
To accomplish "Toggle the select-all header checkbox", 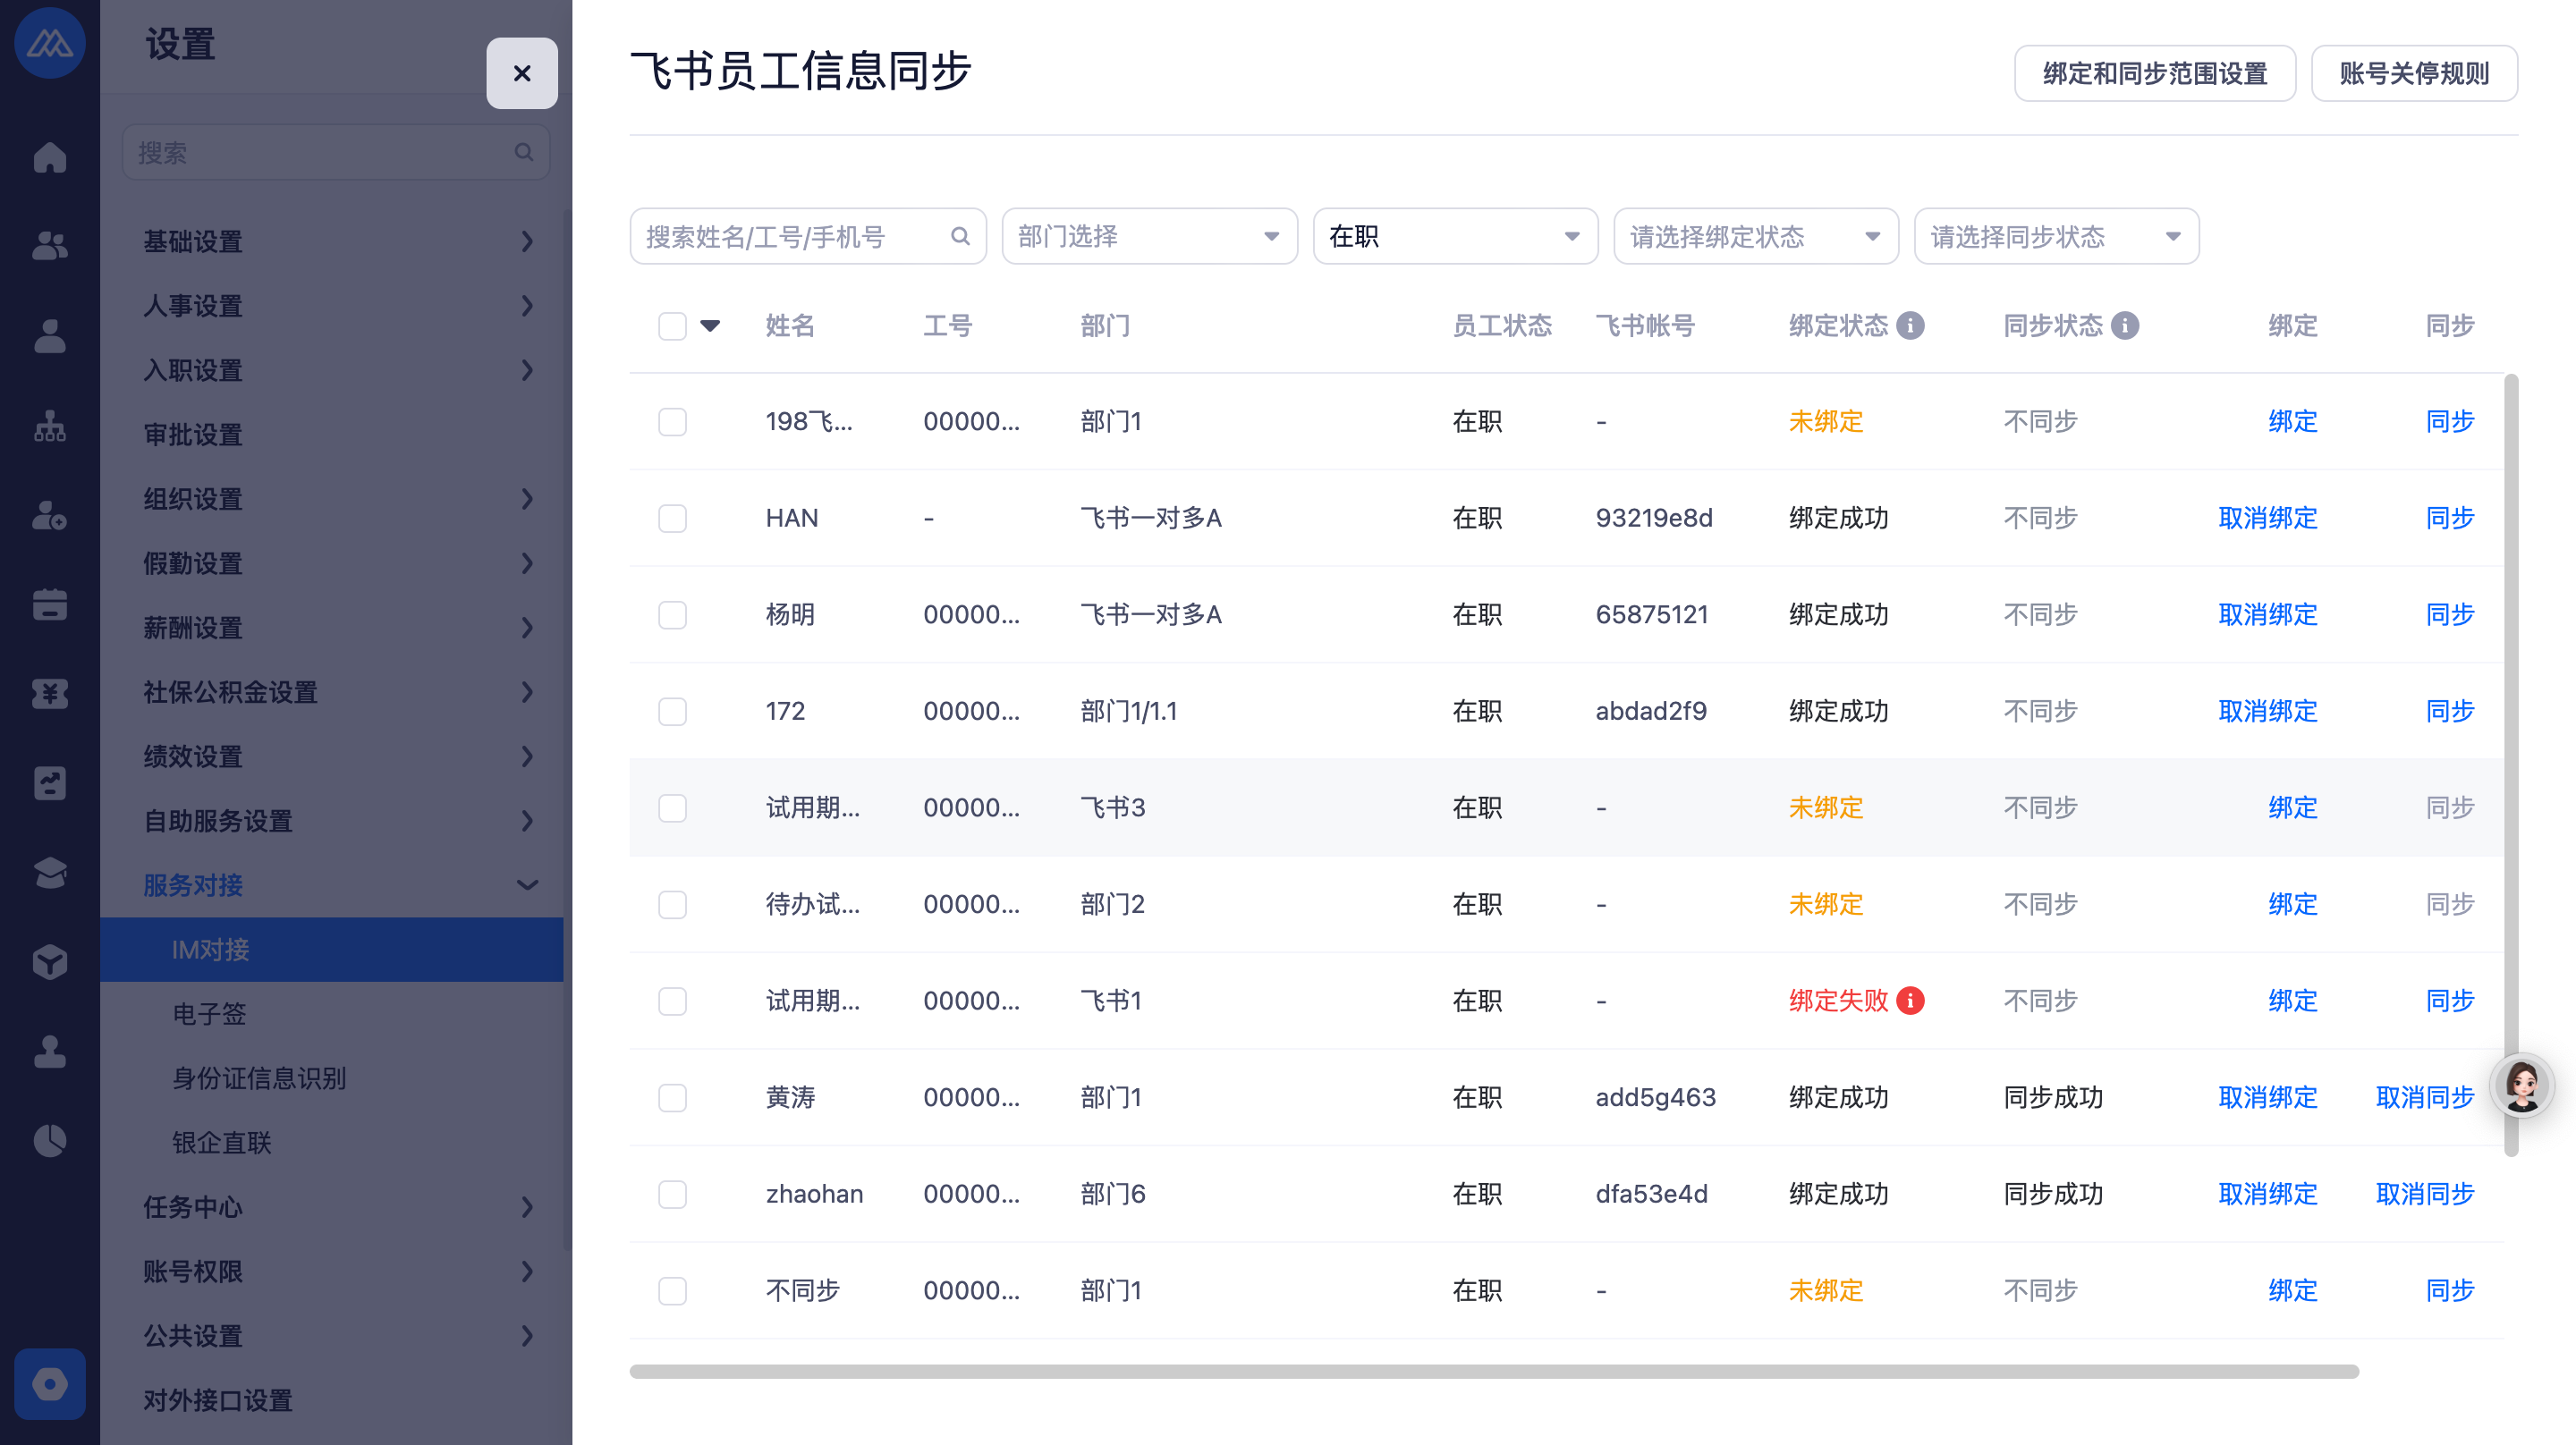I will (672, 326).
